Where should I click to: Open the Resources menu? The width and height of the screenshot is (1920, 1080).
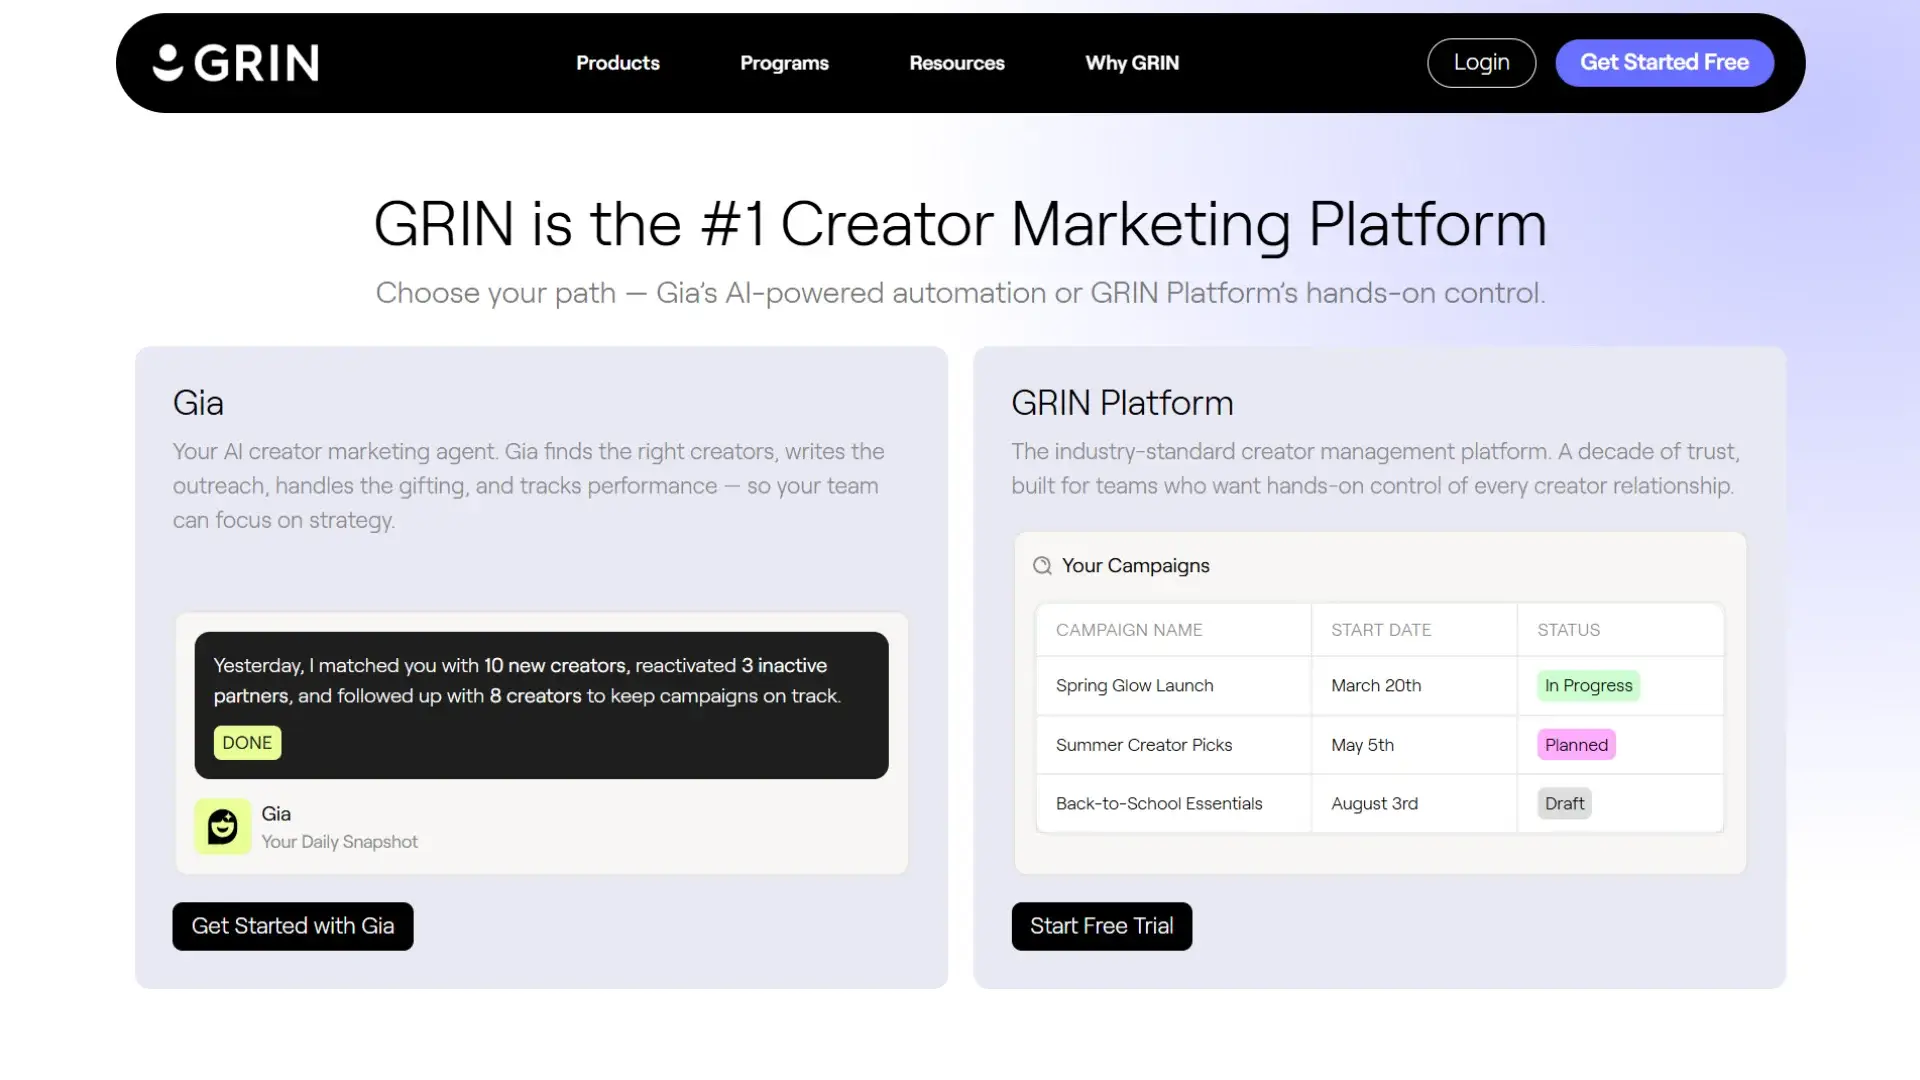click(956, 62)
